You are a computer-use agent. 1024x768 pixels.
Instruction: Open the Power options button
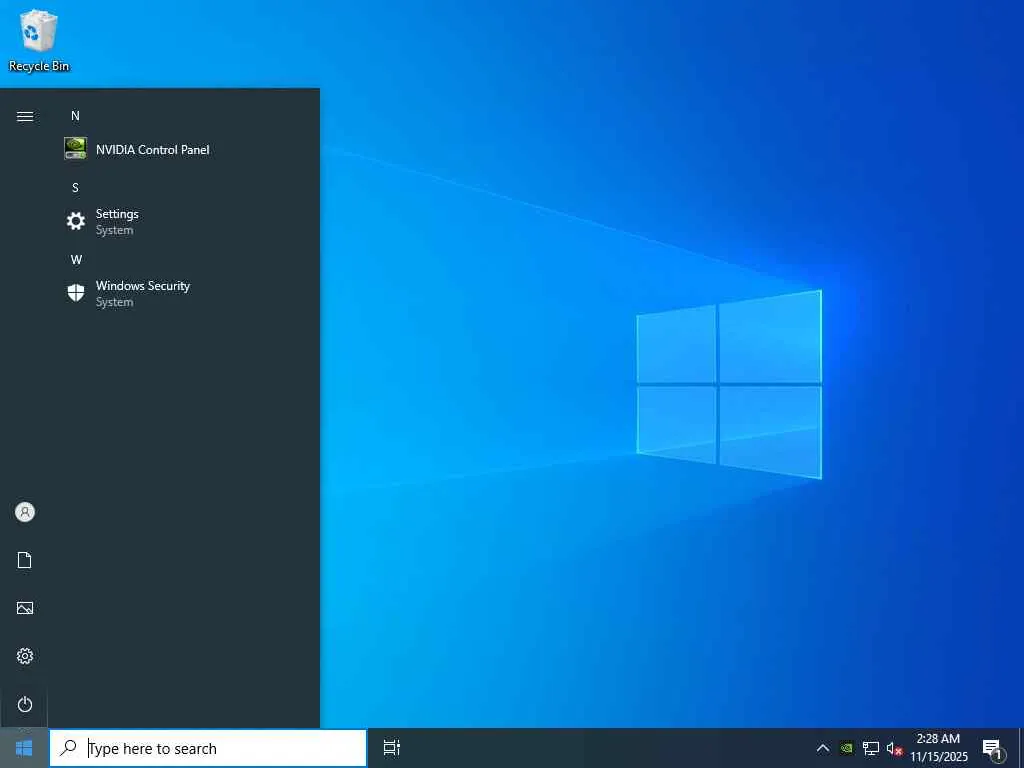coord(25,704)
